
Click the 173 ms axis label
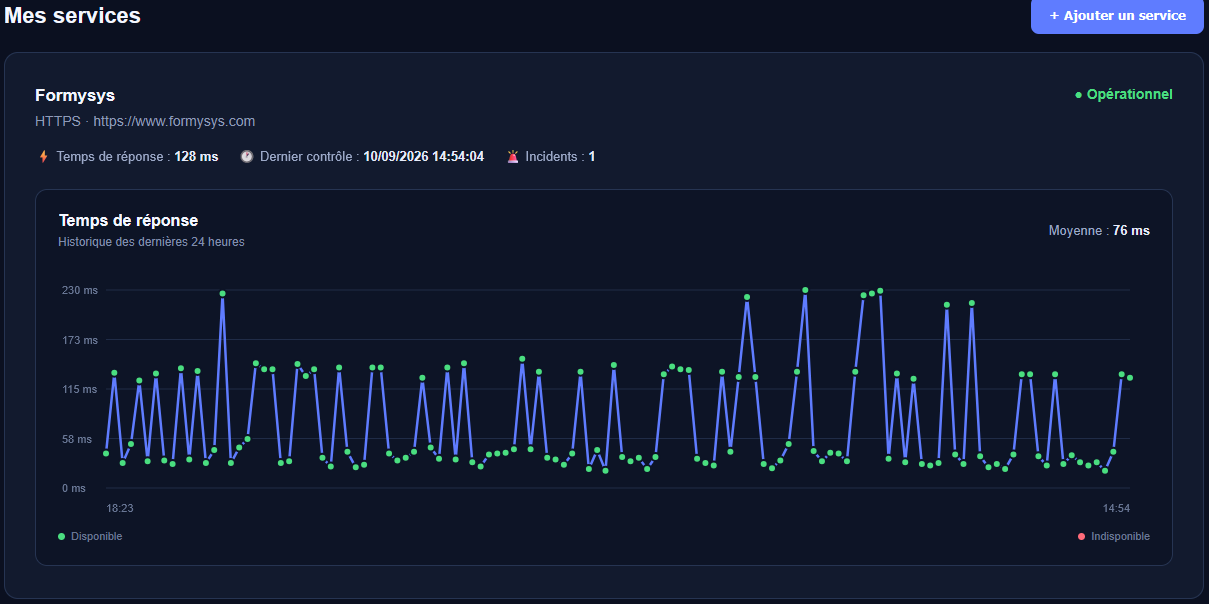pyautogui.click(x=81, y=340)
